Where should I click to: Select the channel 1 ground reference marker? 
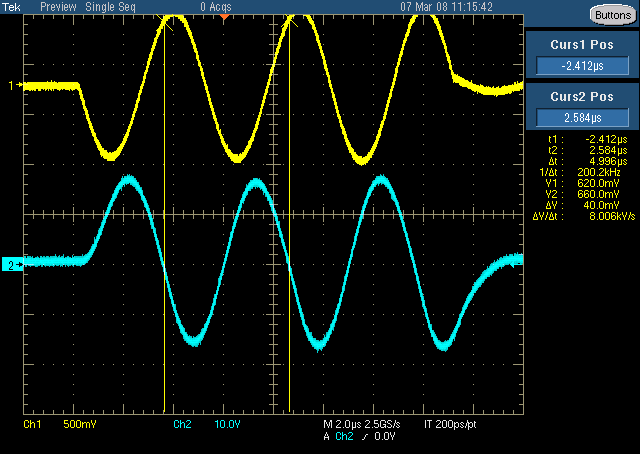point(15,85)
